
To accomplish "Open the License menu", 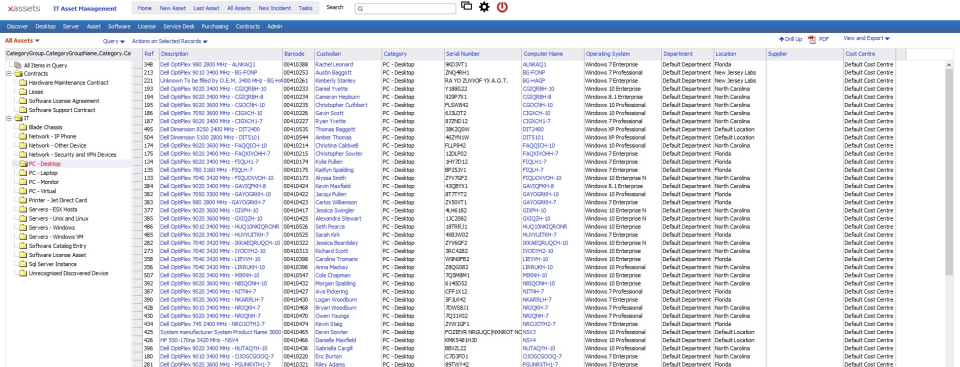I will pos(147,26).
